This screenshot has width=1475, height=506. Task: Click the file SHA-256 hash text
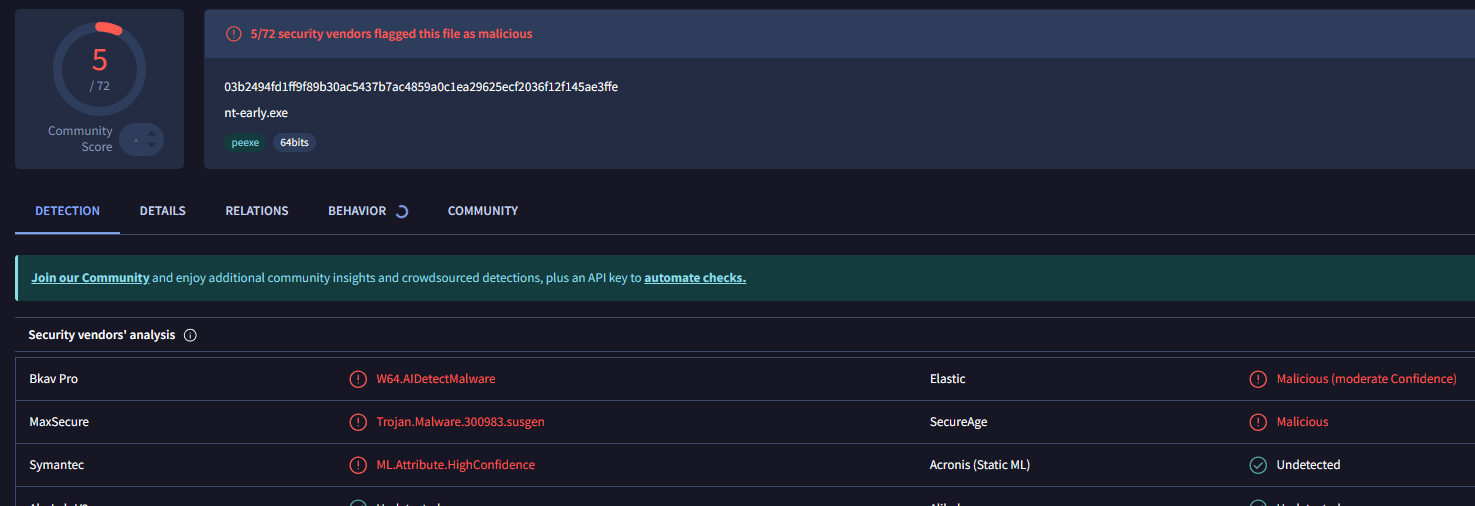pyautogui.click(x=421, y=87)
